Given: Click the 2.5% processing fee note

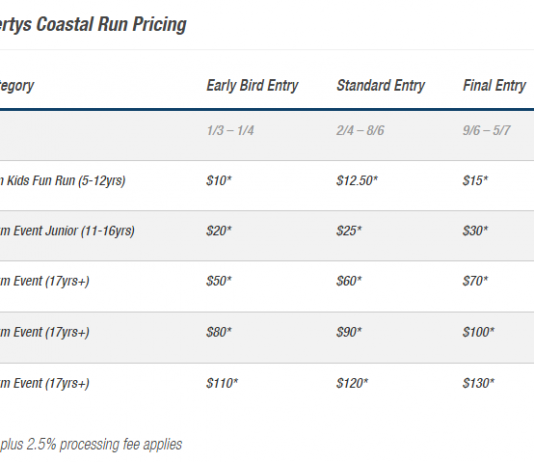Looking at the screenshot, I should [91, 445].
